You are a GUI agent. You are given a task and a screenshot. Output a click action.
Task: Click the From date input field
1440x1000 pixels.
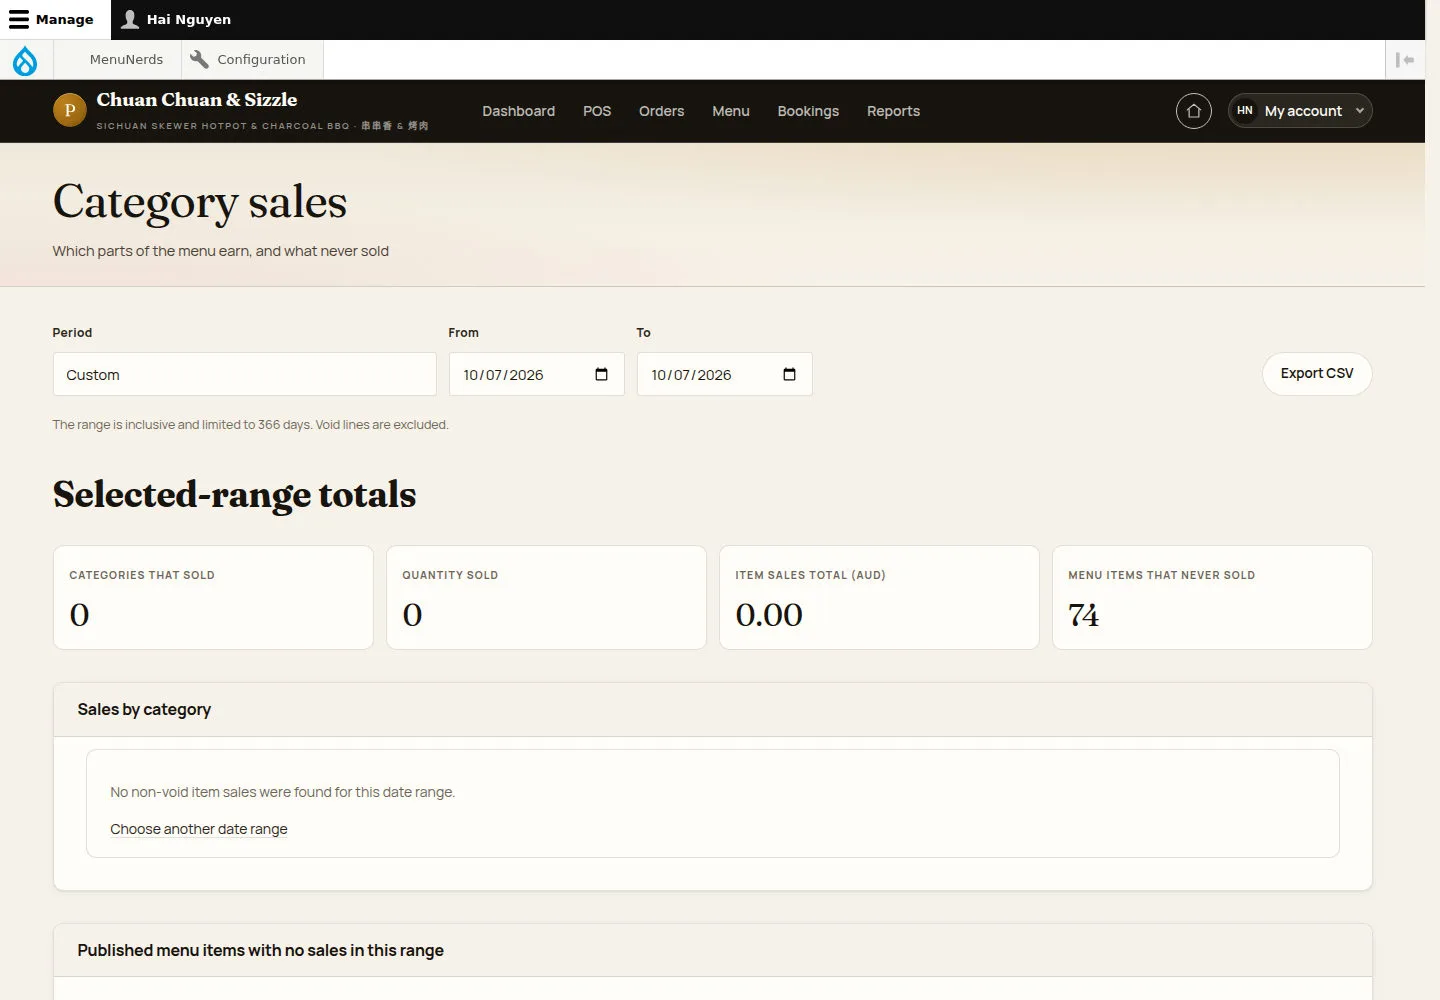click(536, 374)
